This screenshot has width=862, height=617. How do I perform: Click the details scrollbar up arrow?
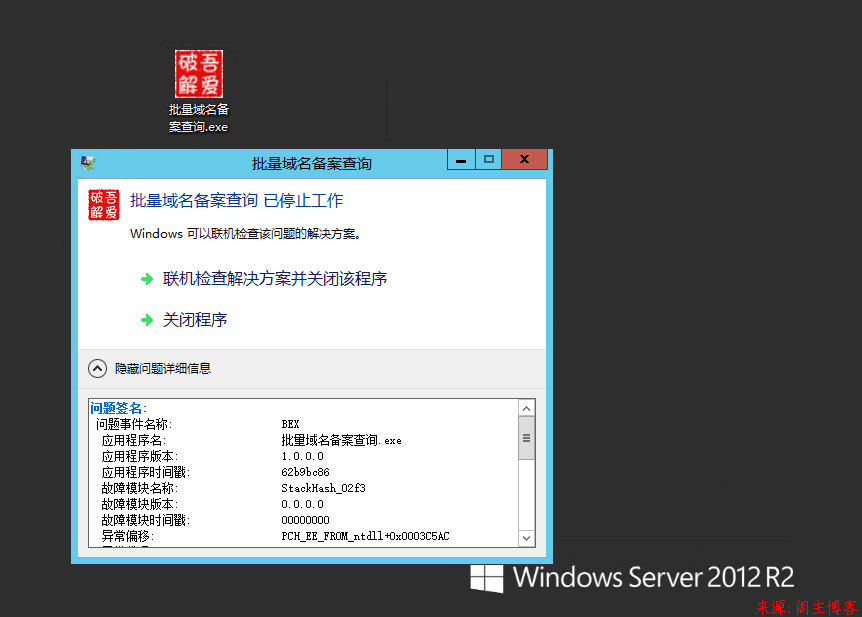[x=526, y=408]
